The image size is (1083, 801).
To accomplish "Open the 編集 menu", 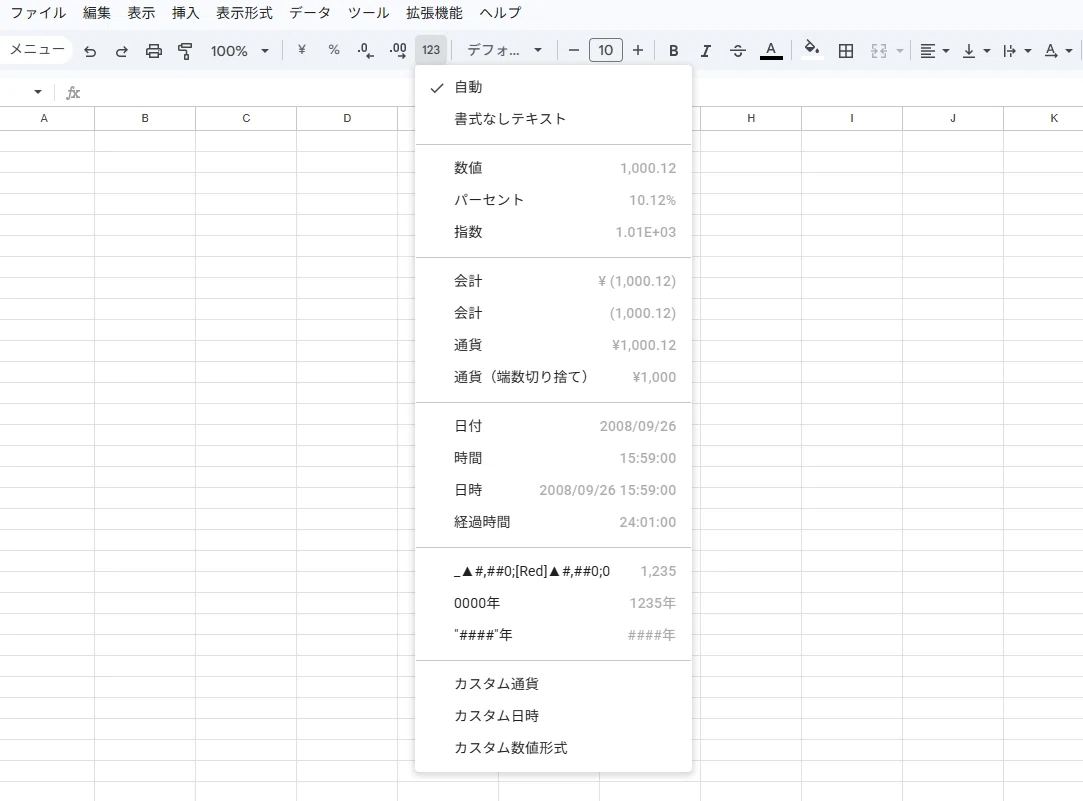I will tap(97, 13).
